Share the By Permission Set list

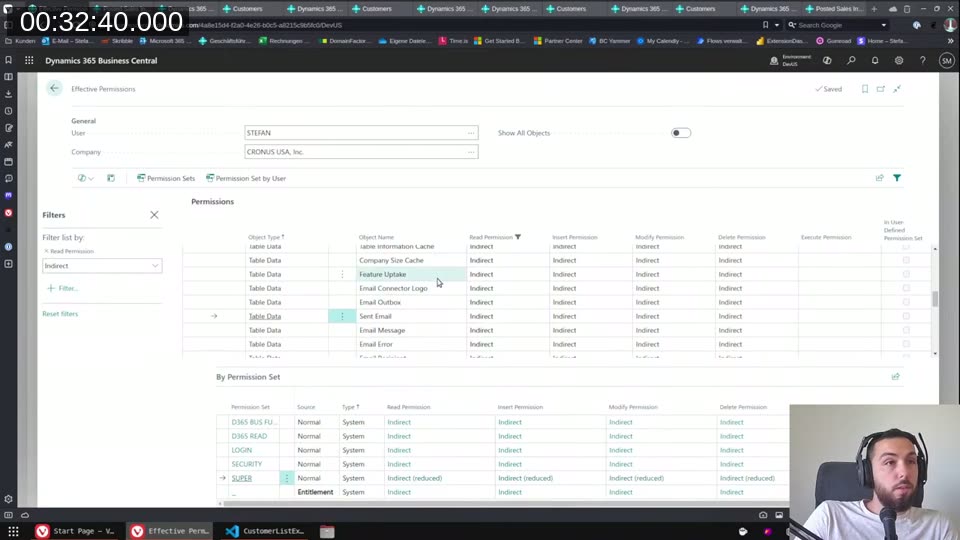[x=896, y=377]
